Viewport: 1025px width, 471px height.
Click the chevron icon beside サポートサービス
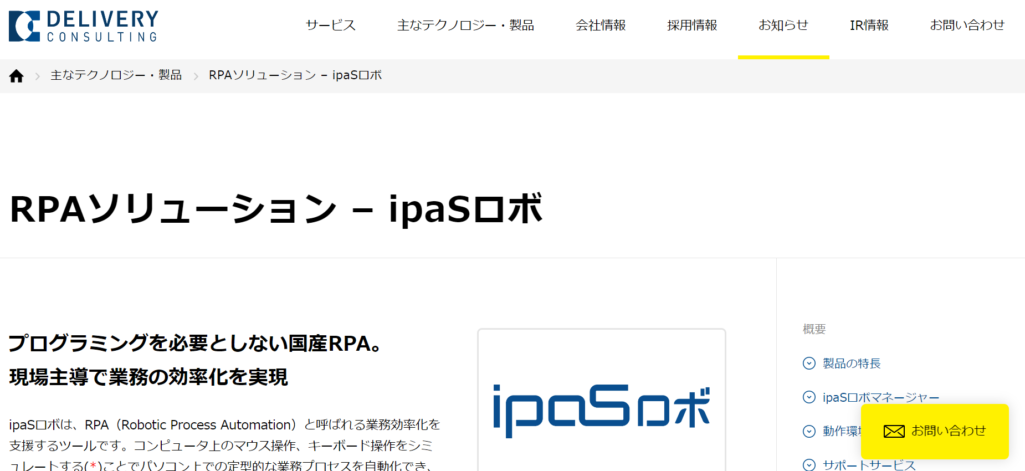(x=809, y=464)
